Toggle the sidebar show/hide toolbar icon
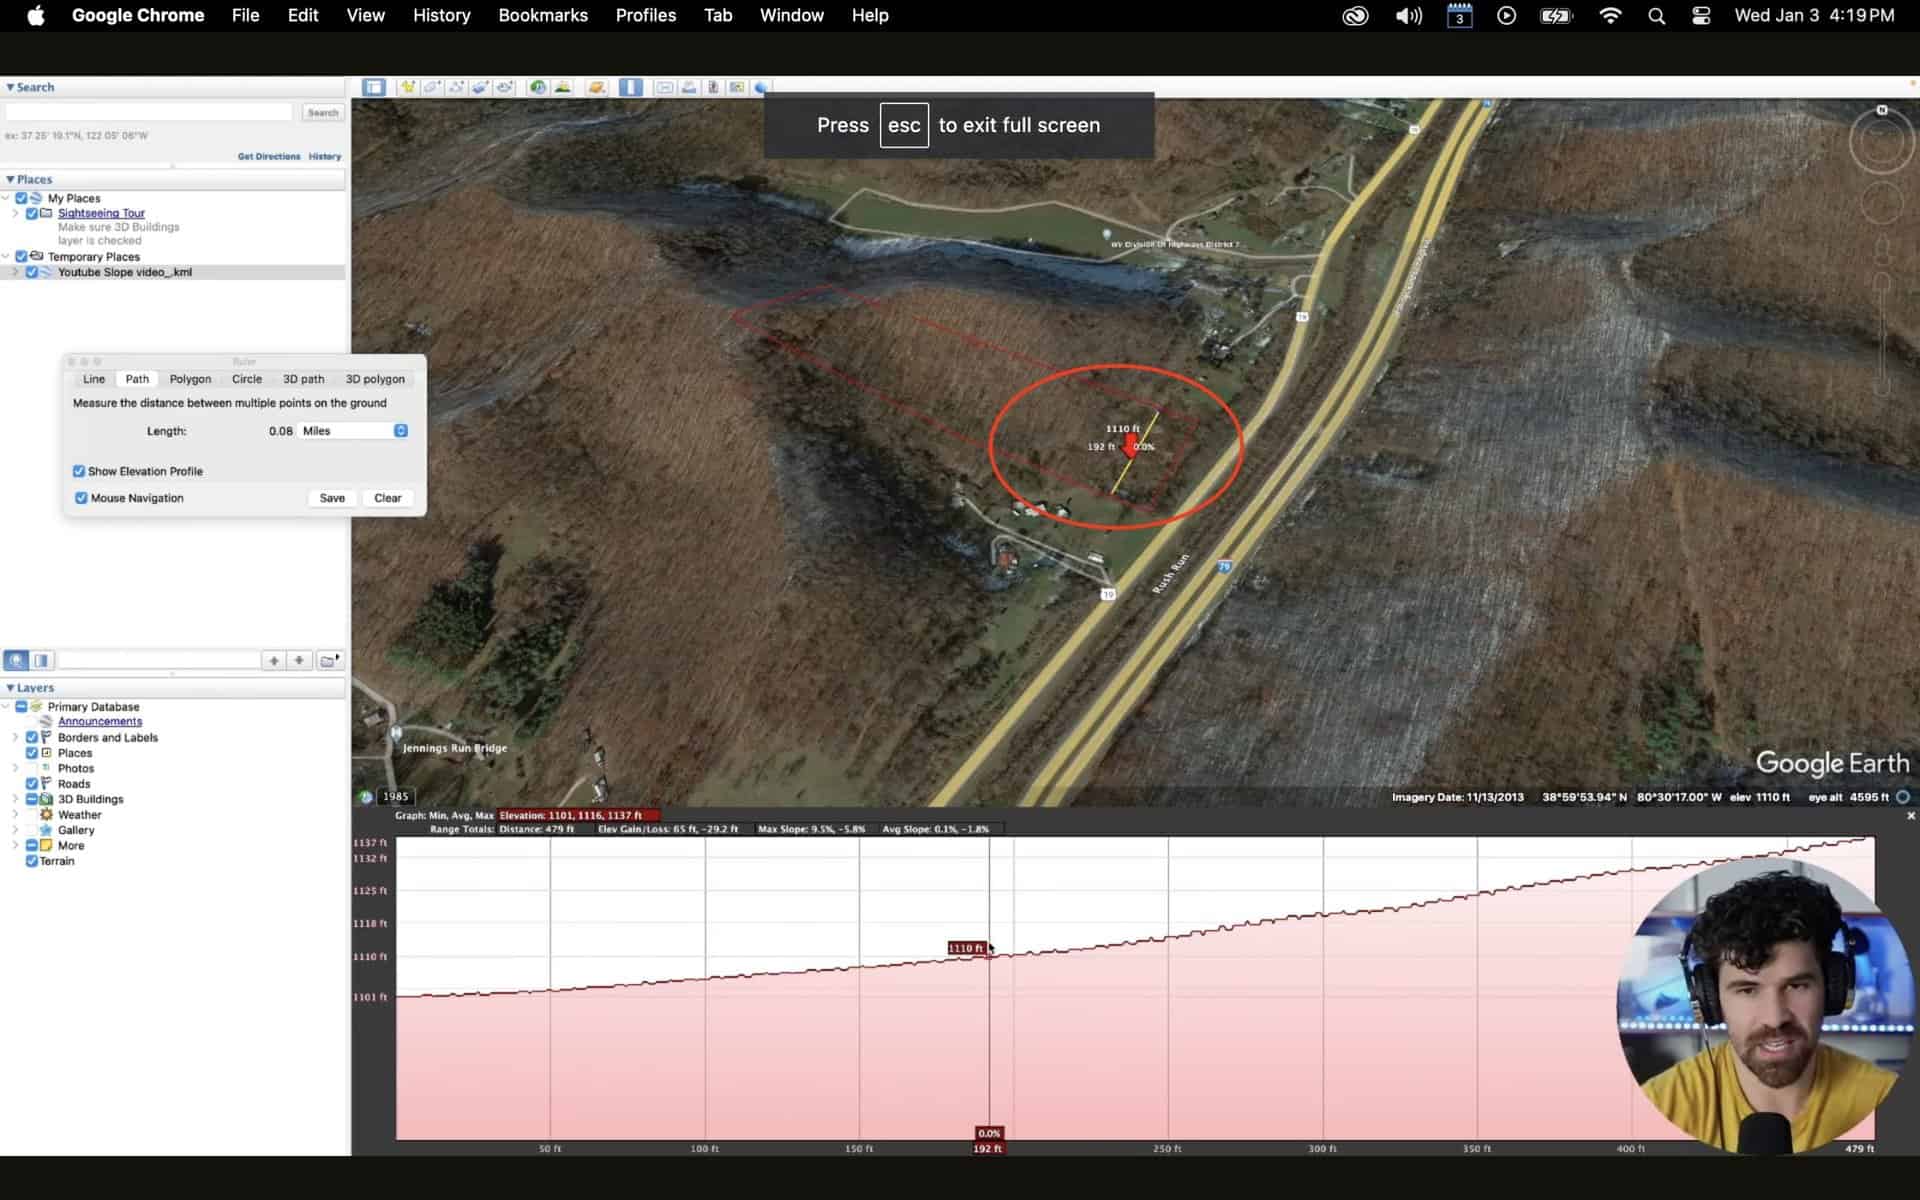 374,87
